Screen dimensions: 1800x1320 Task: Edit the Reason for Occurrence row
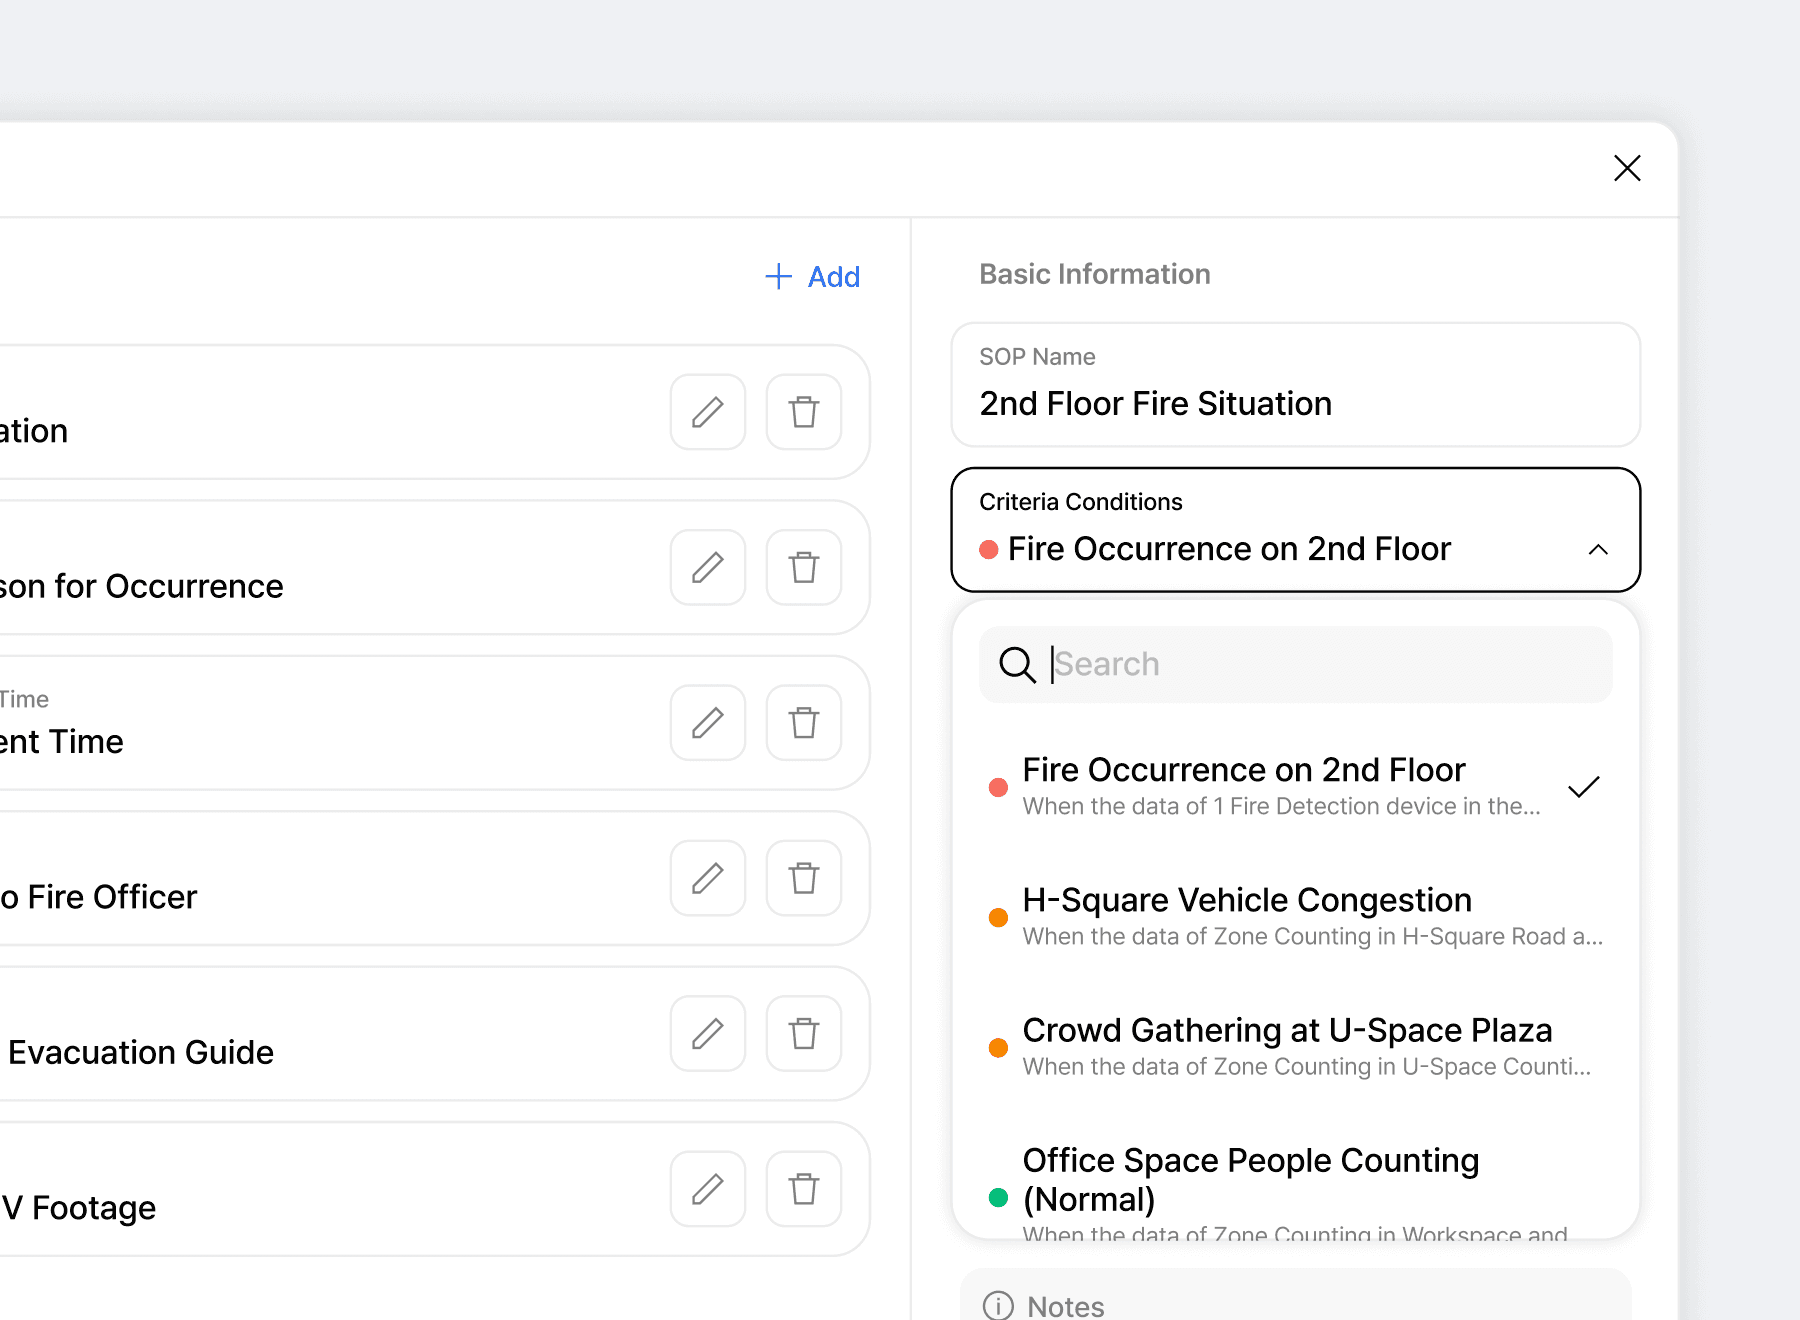(708, 567)
